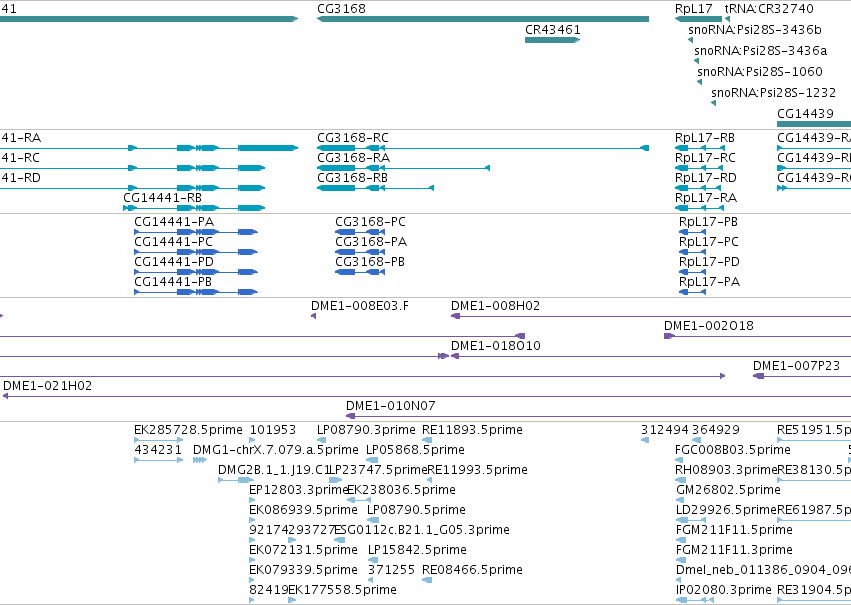The height and width of the screenshot is (605, 851).
Task: Open the RpL17-PD protein label
Action: coord(709,262)
